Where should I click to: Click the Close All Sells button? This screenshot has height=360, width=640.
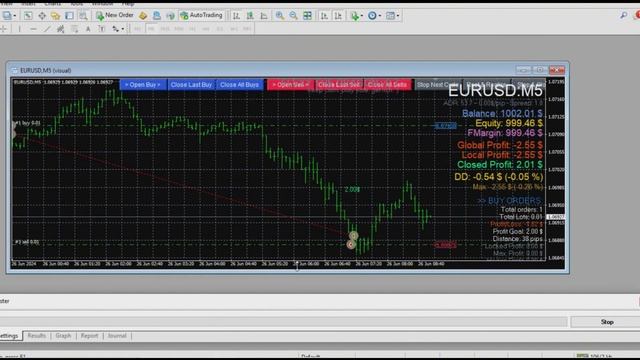coord(387,84)
